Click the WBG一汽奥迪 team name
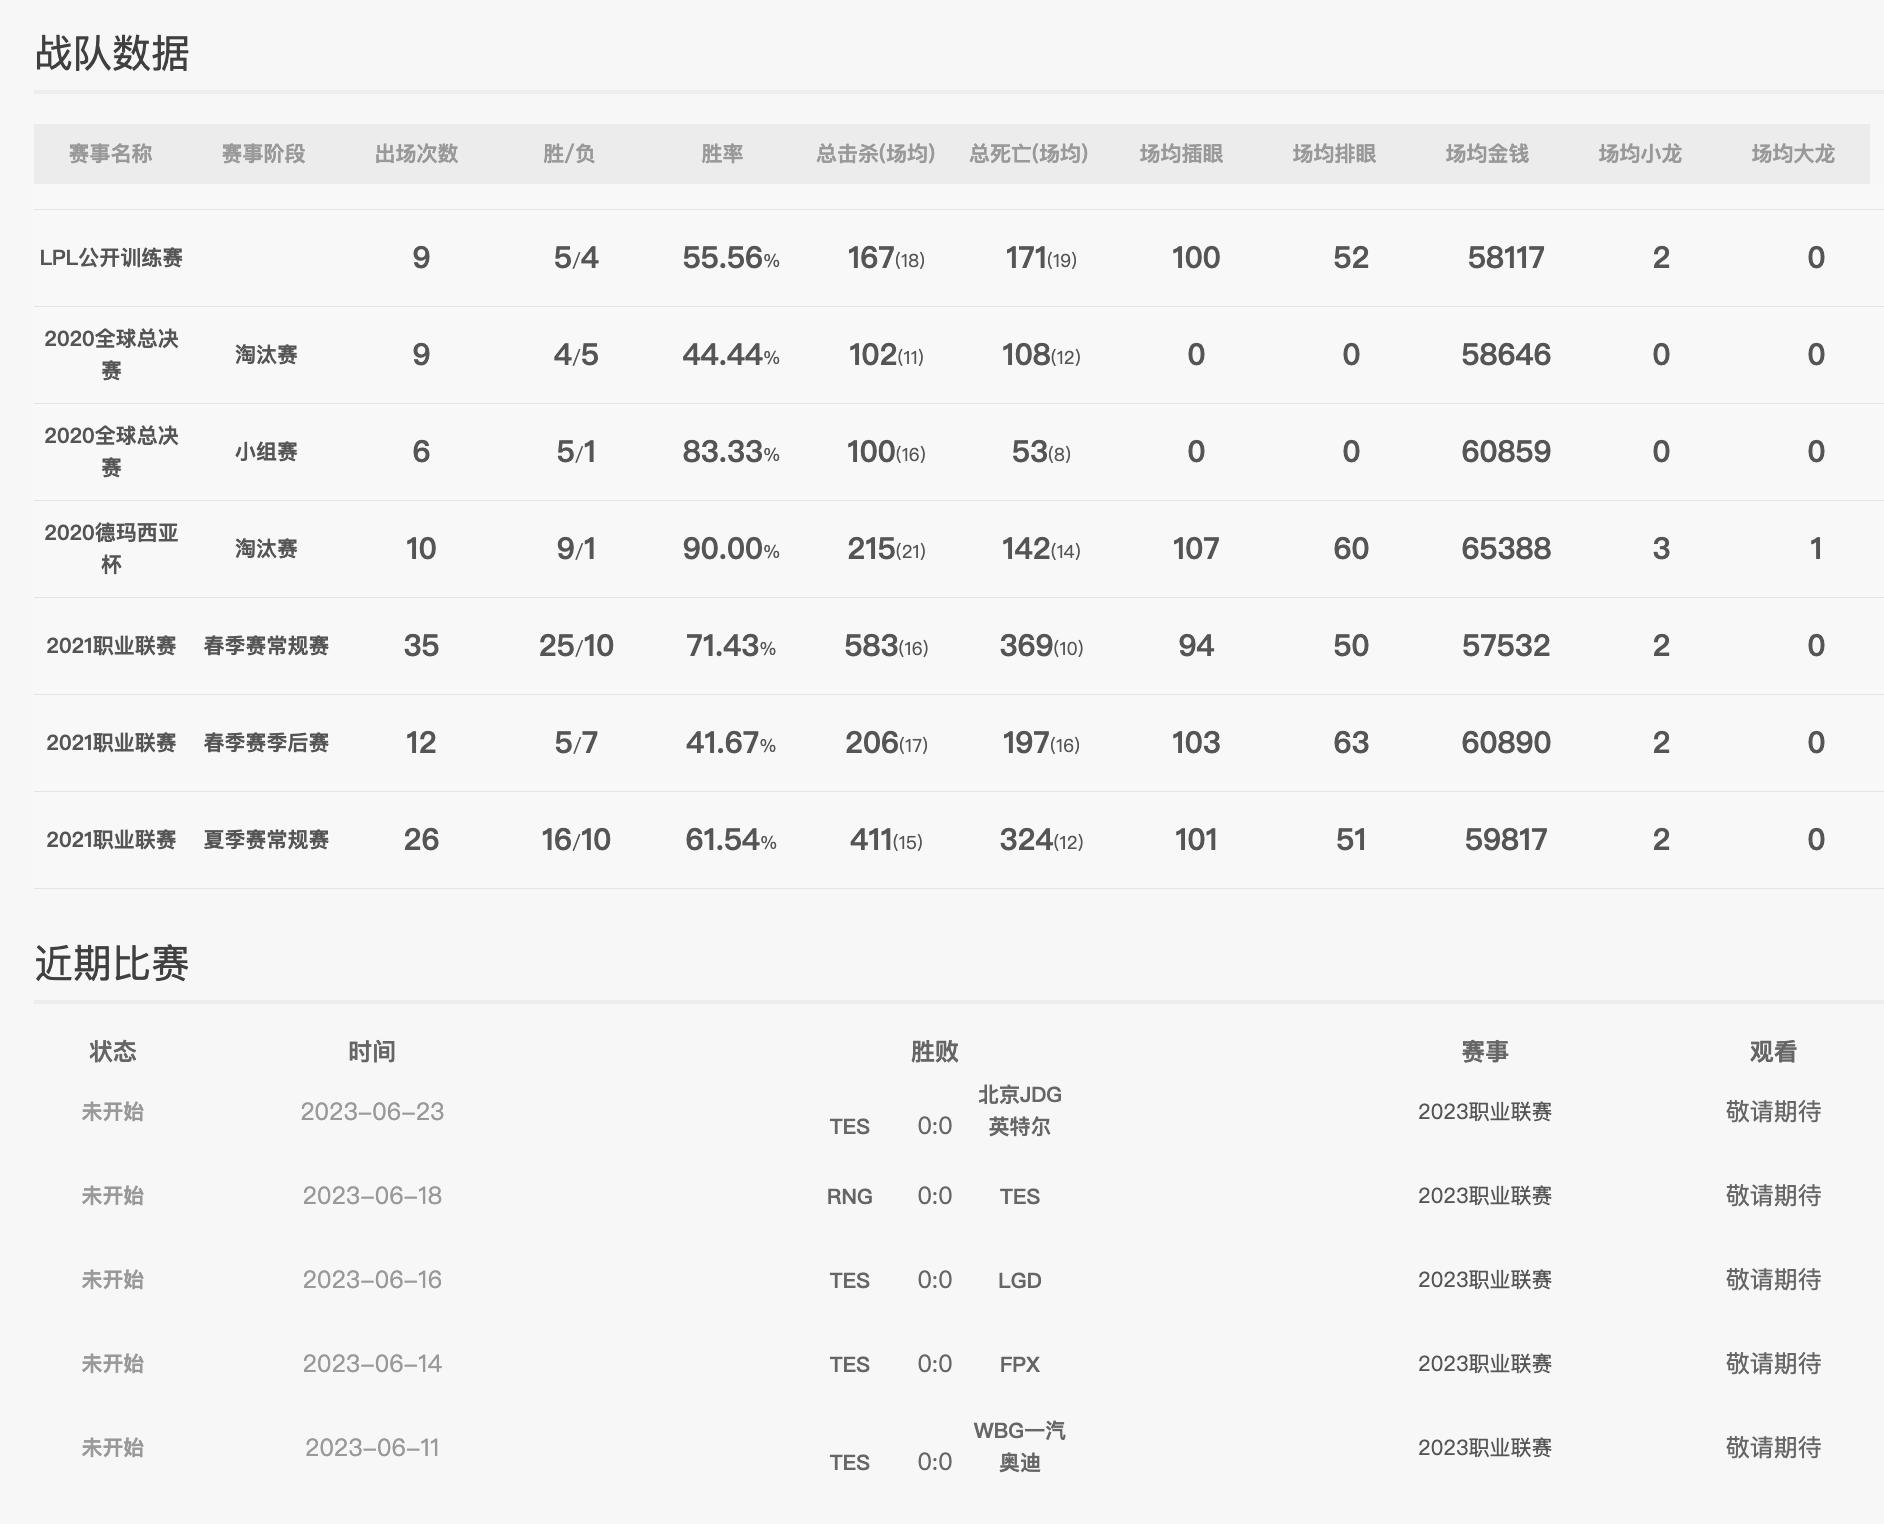 1020,1447
